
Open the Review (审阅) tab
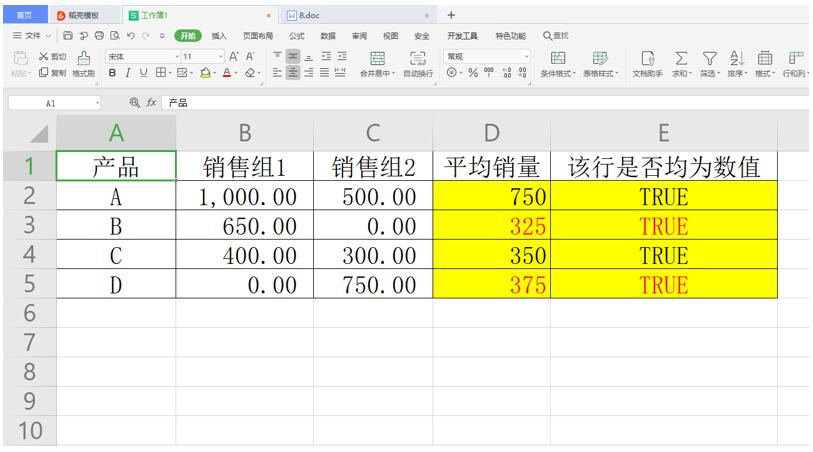tap(359, 36)
